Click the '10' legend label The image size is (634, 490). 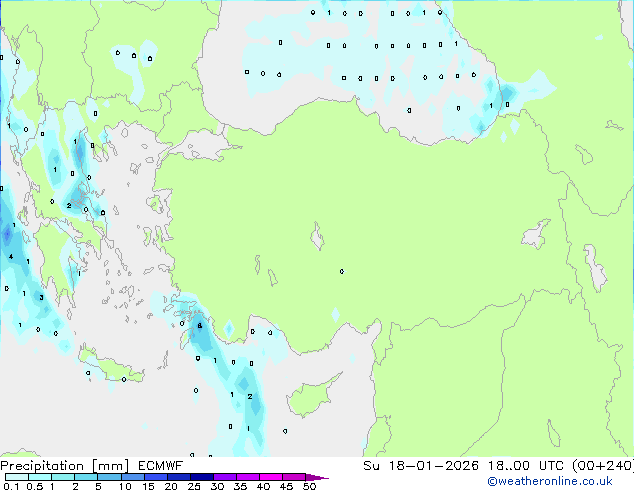125,486
